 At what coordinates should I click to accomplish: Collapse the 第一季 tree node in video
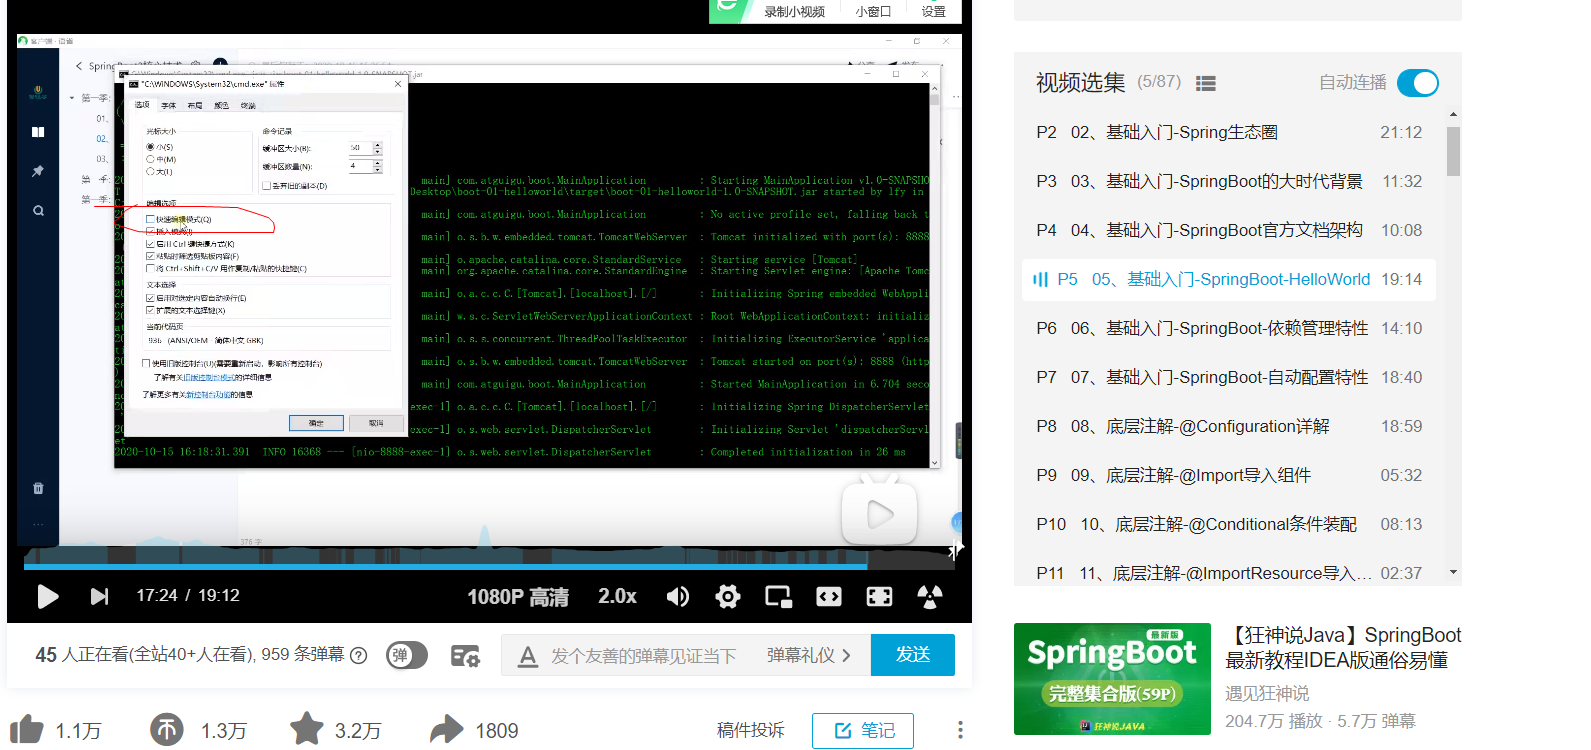point(72,98)
